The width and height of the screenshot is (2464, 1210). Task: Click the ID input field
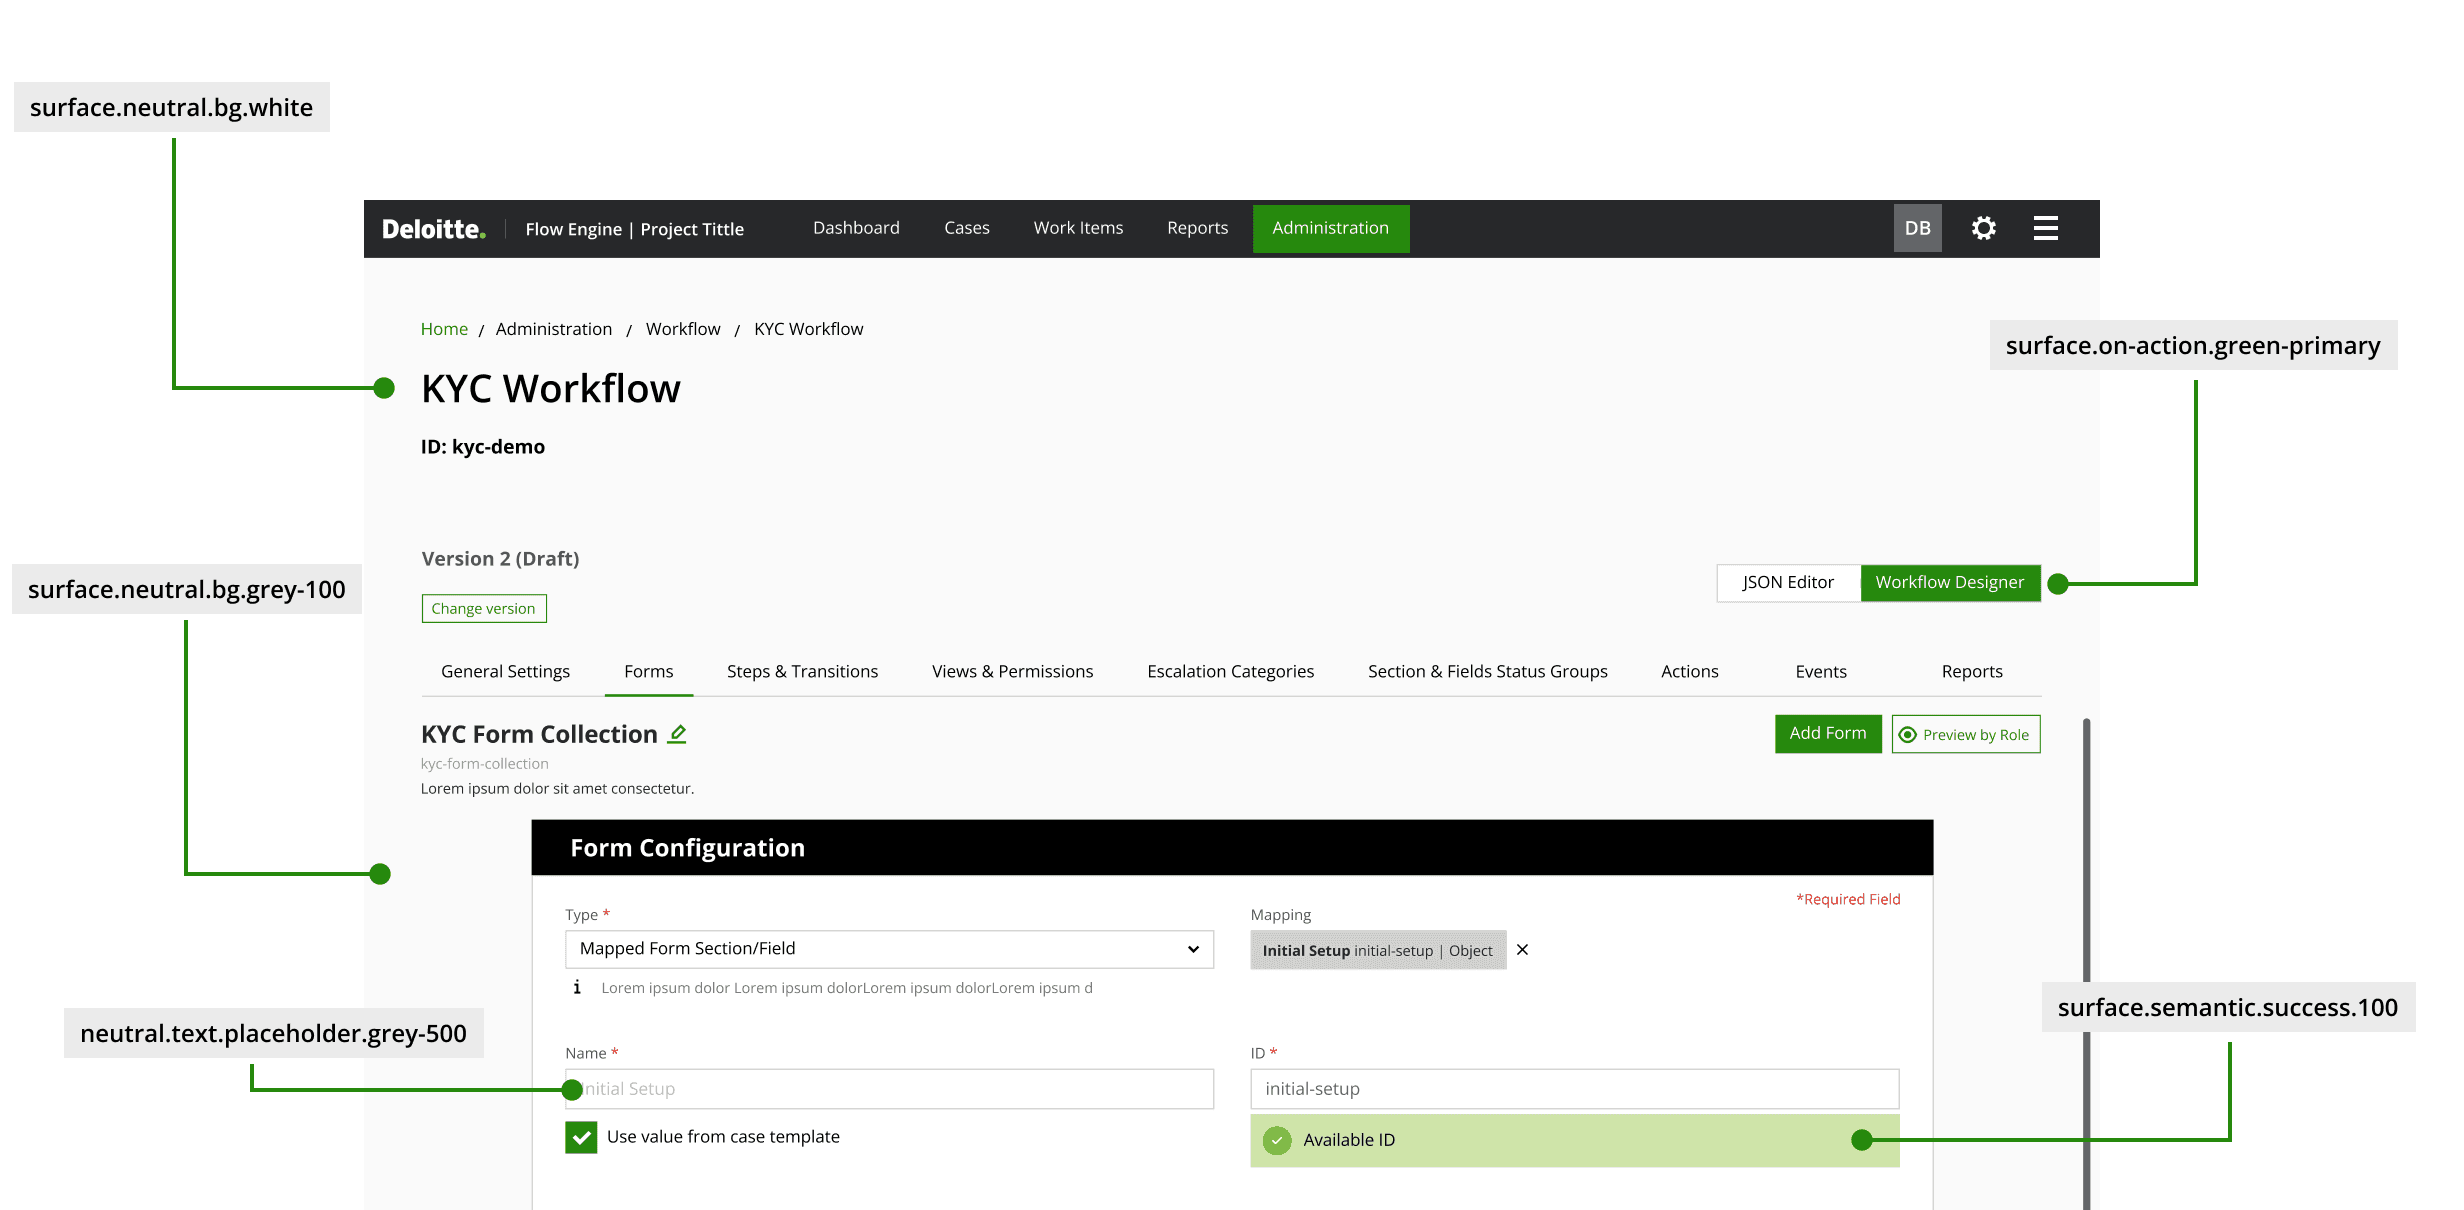(x=1574, y=1089)
